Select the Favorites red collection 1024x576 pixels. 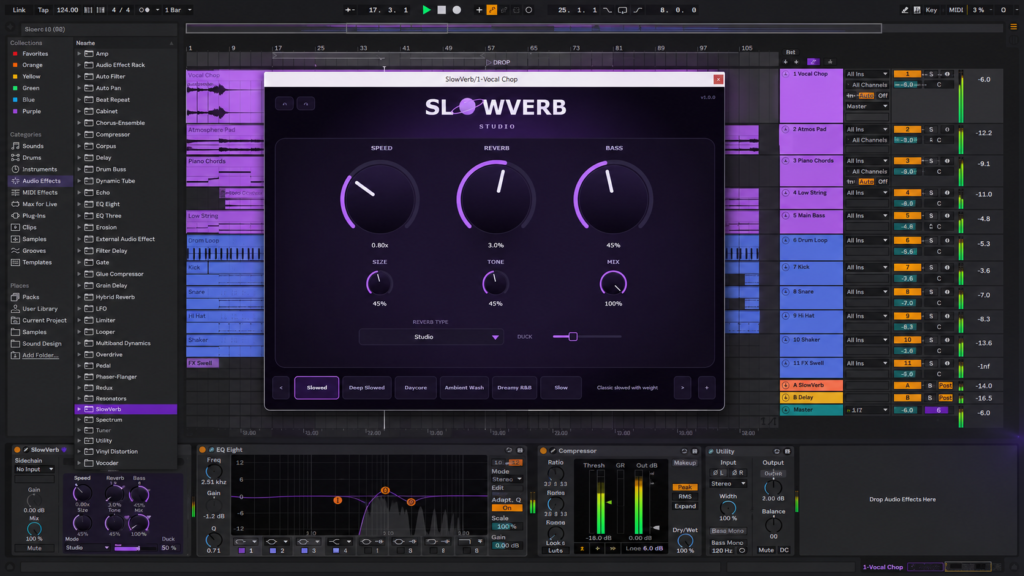35,54
